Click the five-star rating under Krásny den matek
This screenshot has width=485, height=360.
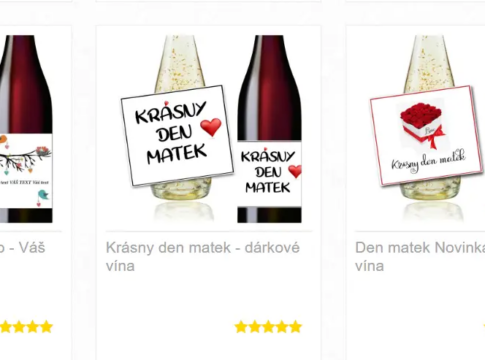pos(268,327)
